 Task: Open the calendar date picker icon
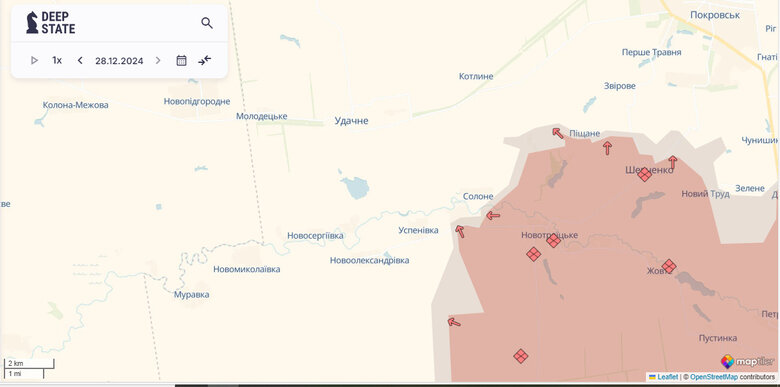pos(182,61)
